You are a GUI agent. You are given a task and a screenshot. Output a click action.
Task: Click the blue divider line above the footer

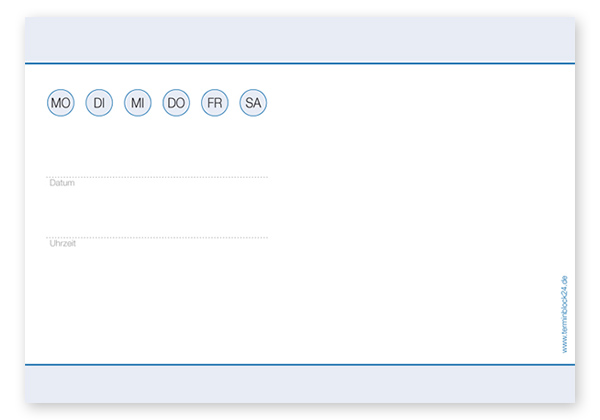point(300,365)
